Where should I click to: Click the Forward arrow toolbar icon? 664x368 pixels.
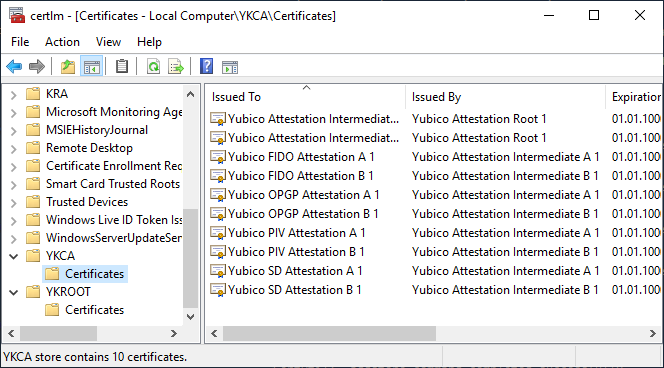click(37, 66)
